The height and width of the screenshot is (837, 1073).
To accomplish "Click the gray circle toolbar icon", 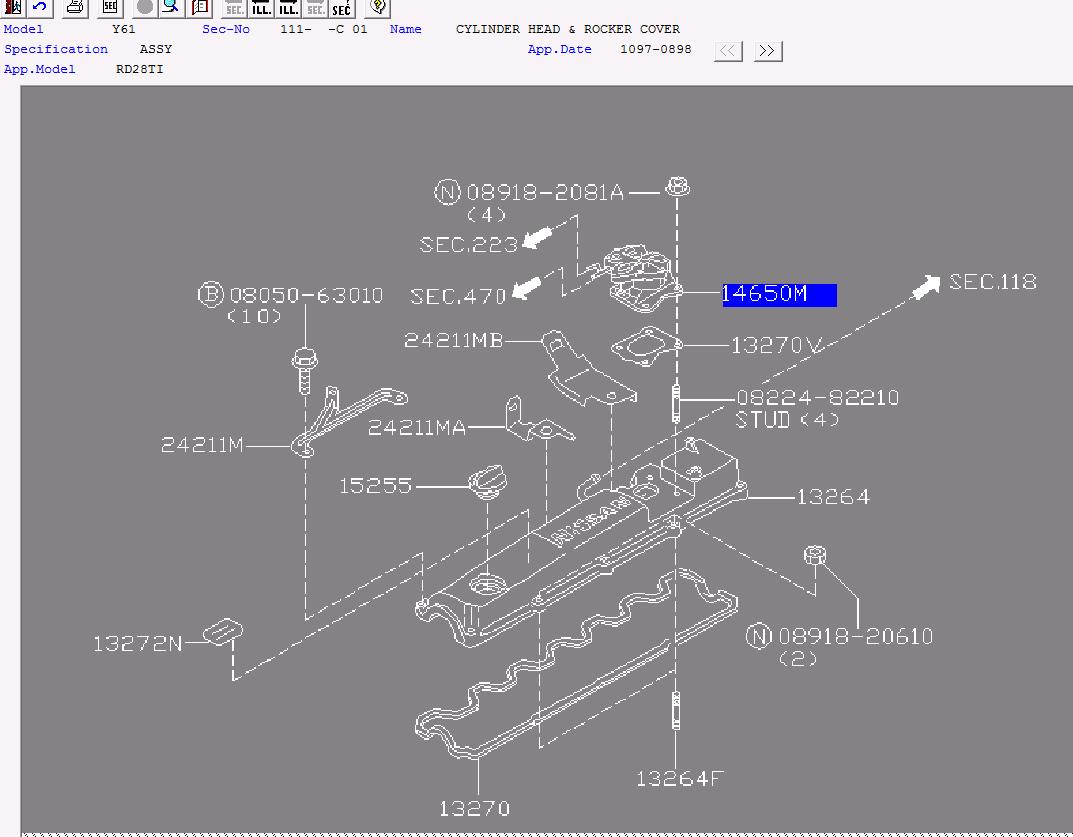I will click(144, 8).
